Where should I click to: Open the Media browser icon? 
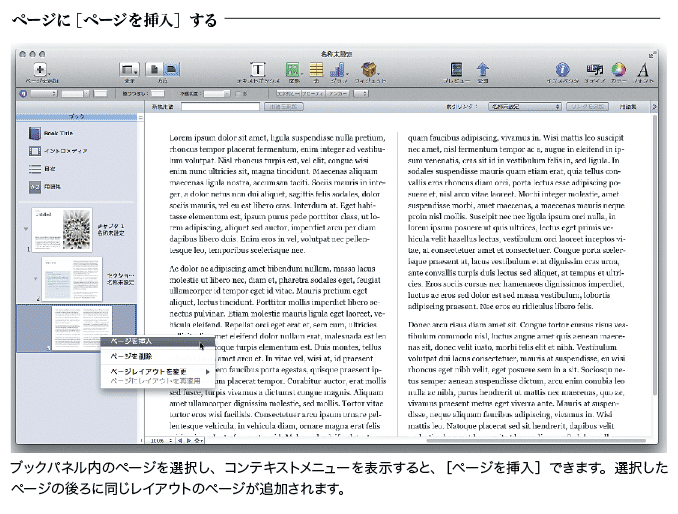click(x=595, y=69)
